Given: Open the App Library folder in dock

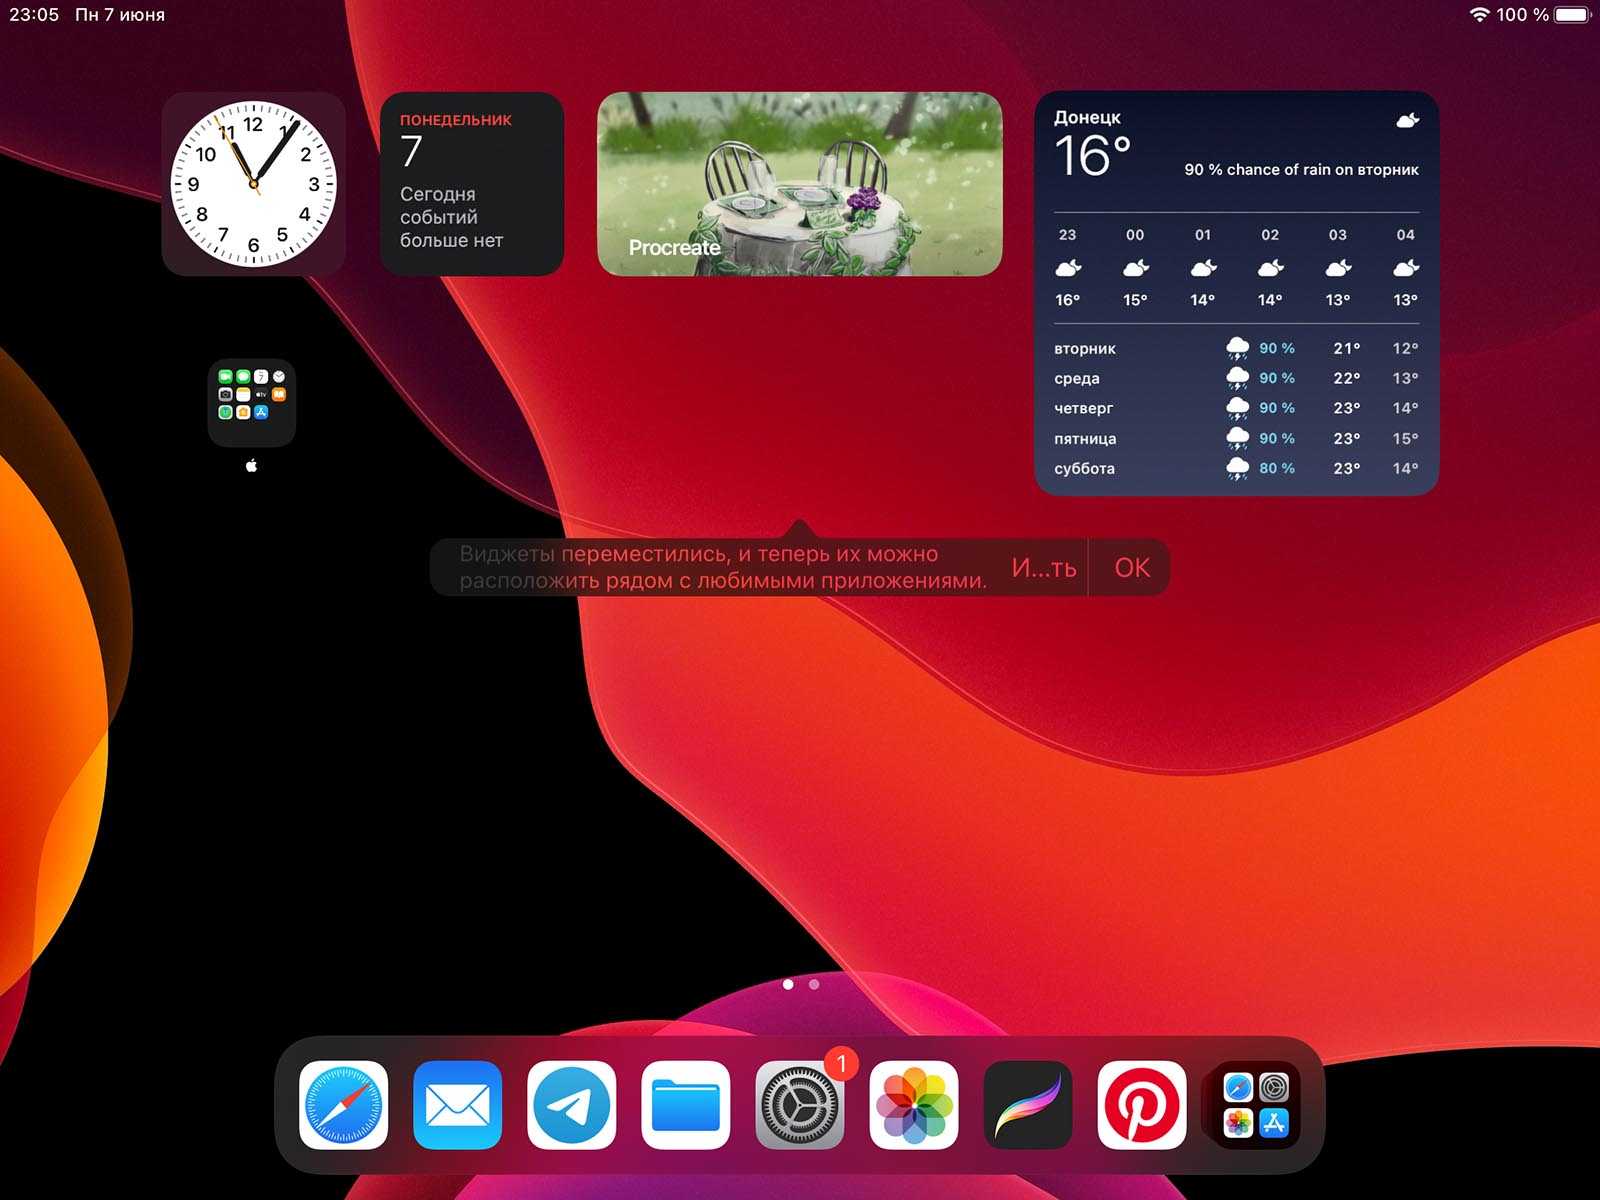Looking at the screenshot, I should click(1255, 1105).
